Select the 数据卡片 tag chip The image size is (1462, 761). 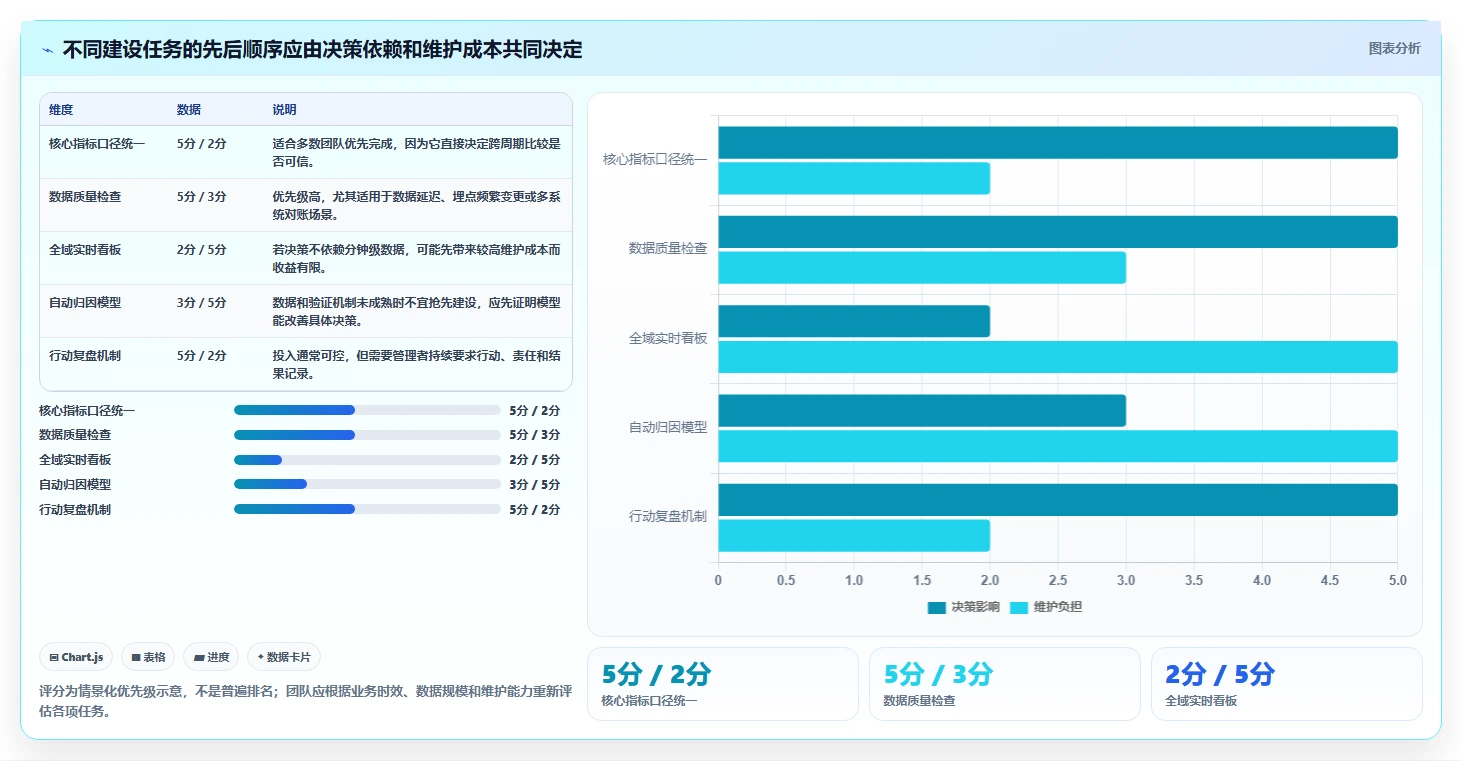pos(284,657)
